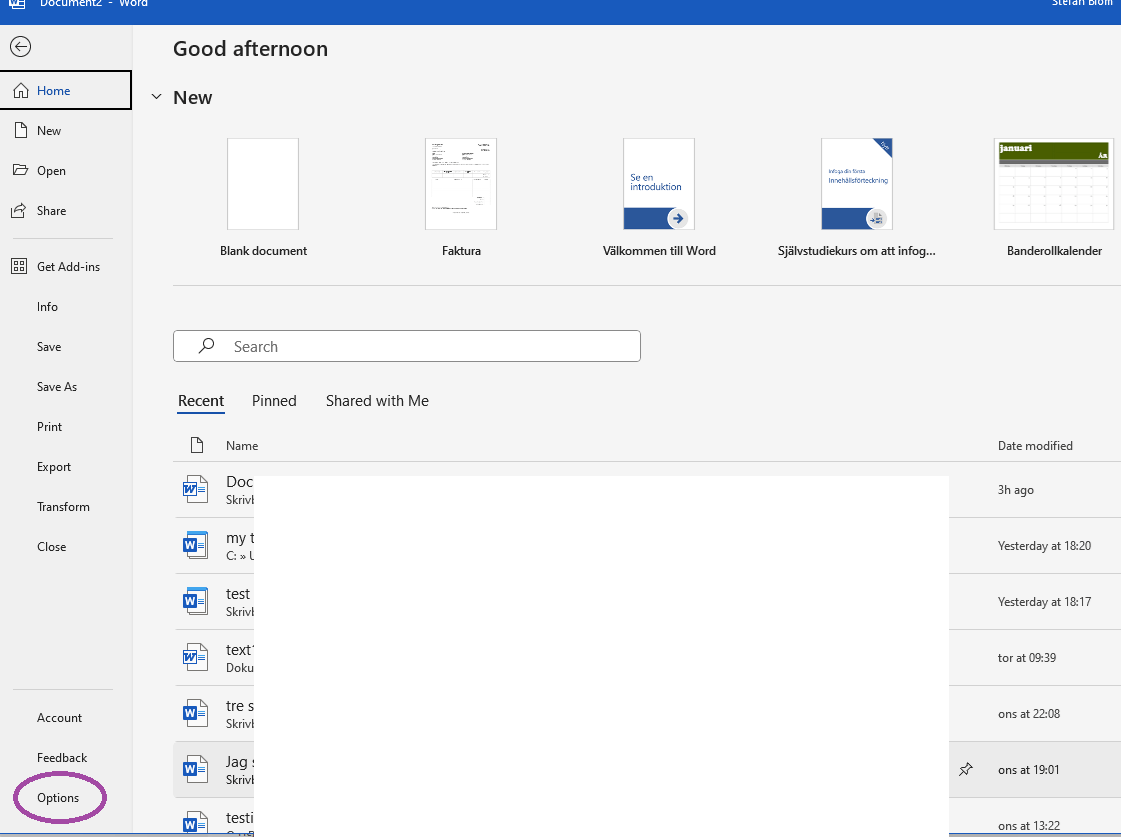Open Word Options
Screen dimensions: 1121x837
[x=58, y=798]
